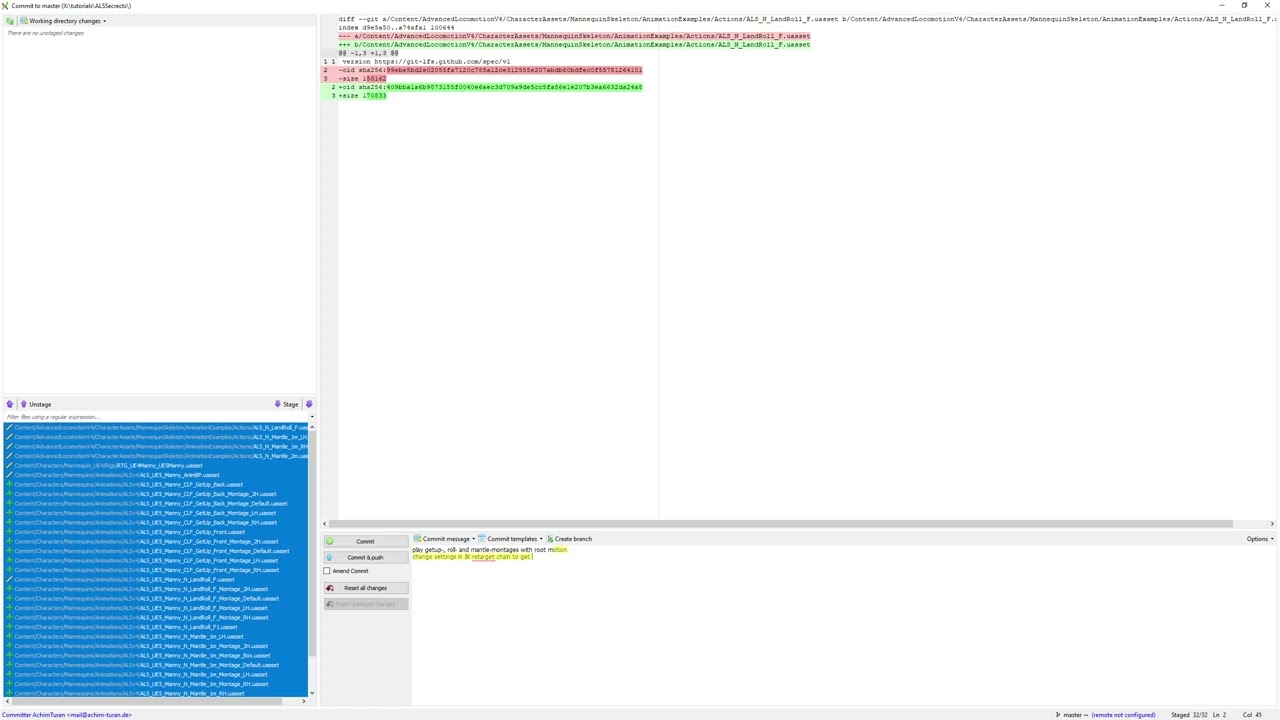Click the Reset all changes button
Image resolution: width=1280 pixels, height=720 pixels.
pos(365,588)
